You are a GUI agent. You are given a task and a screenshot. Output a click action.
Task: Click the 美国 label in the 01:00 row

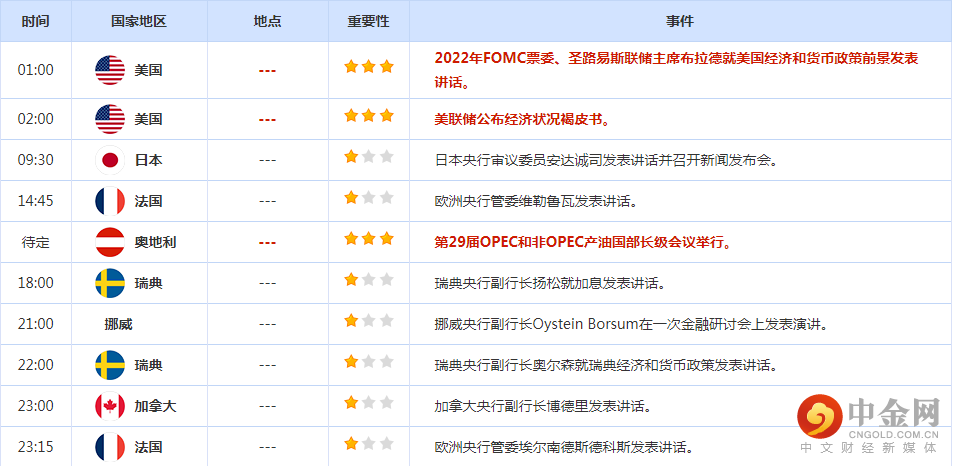tap(148, 70)
